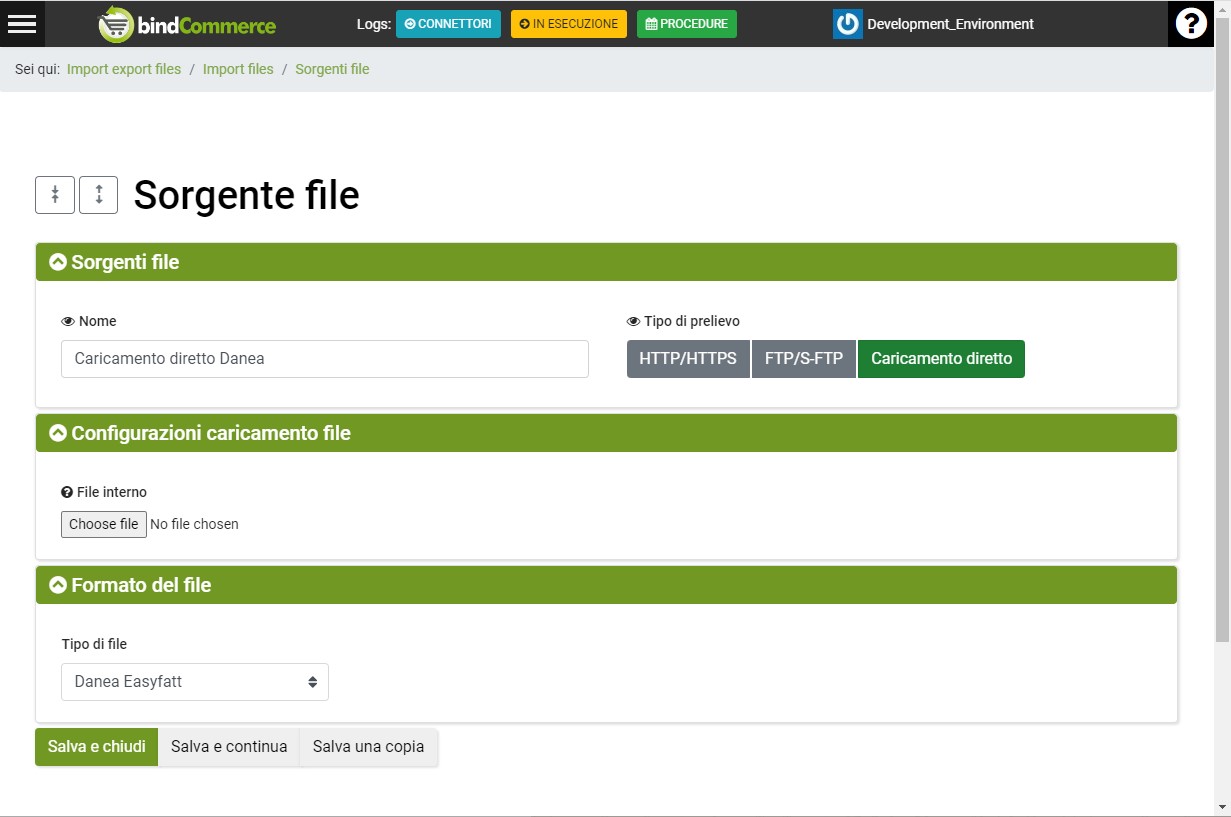The height and width of the screenshot is (817, 1231).
Task: Collapse the Formato del file section
Action: click(x=58, y=585)
